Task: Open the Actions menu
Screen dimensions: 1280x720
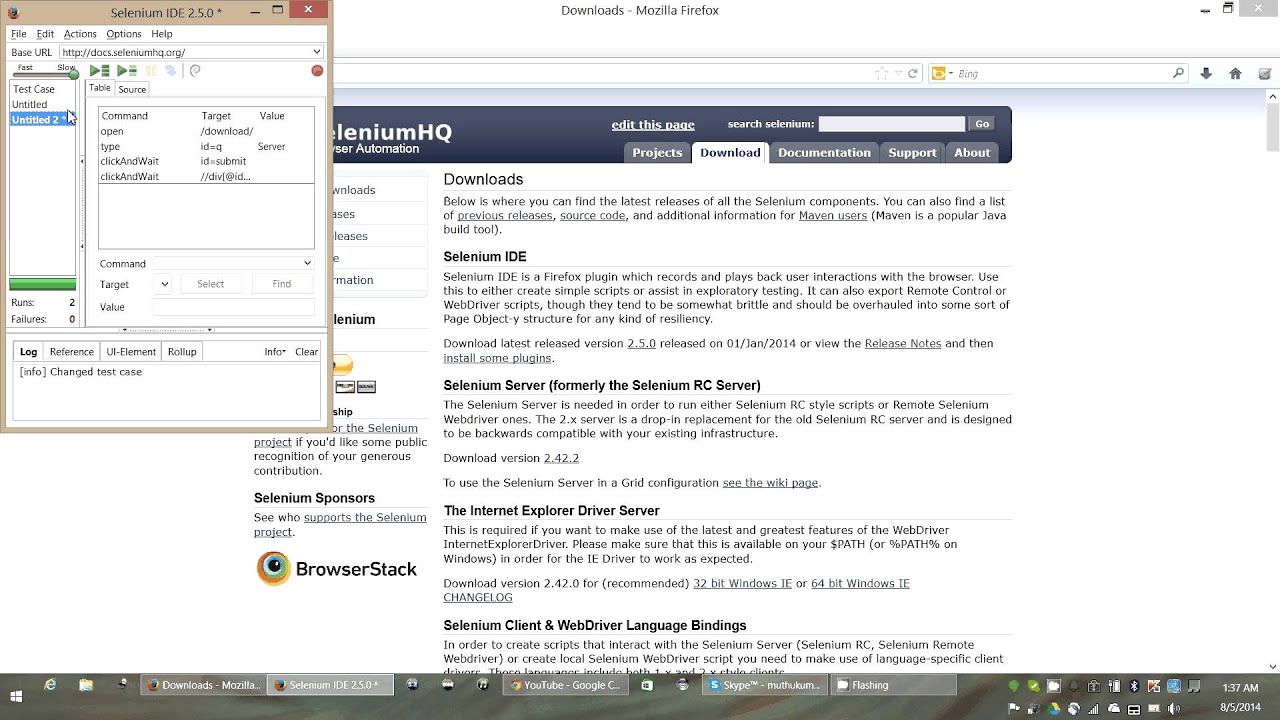Action: (x=80, y=34)
